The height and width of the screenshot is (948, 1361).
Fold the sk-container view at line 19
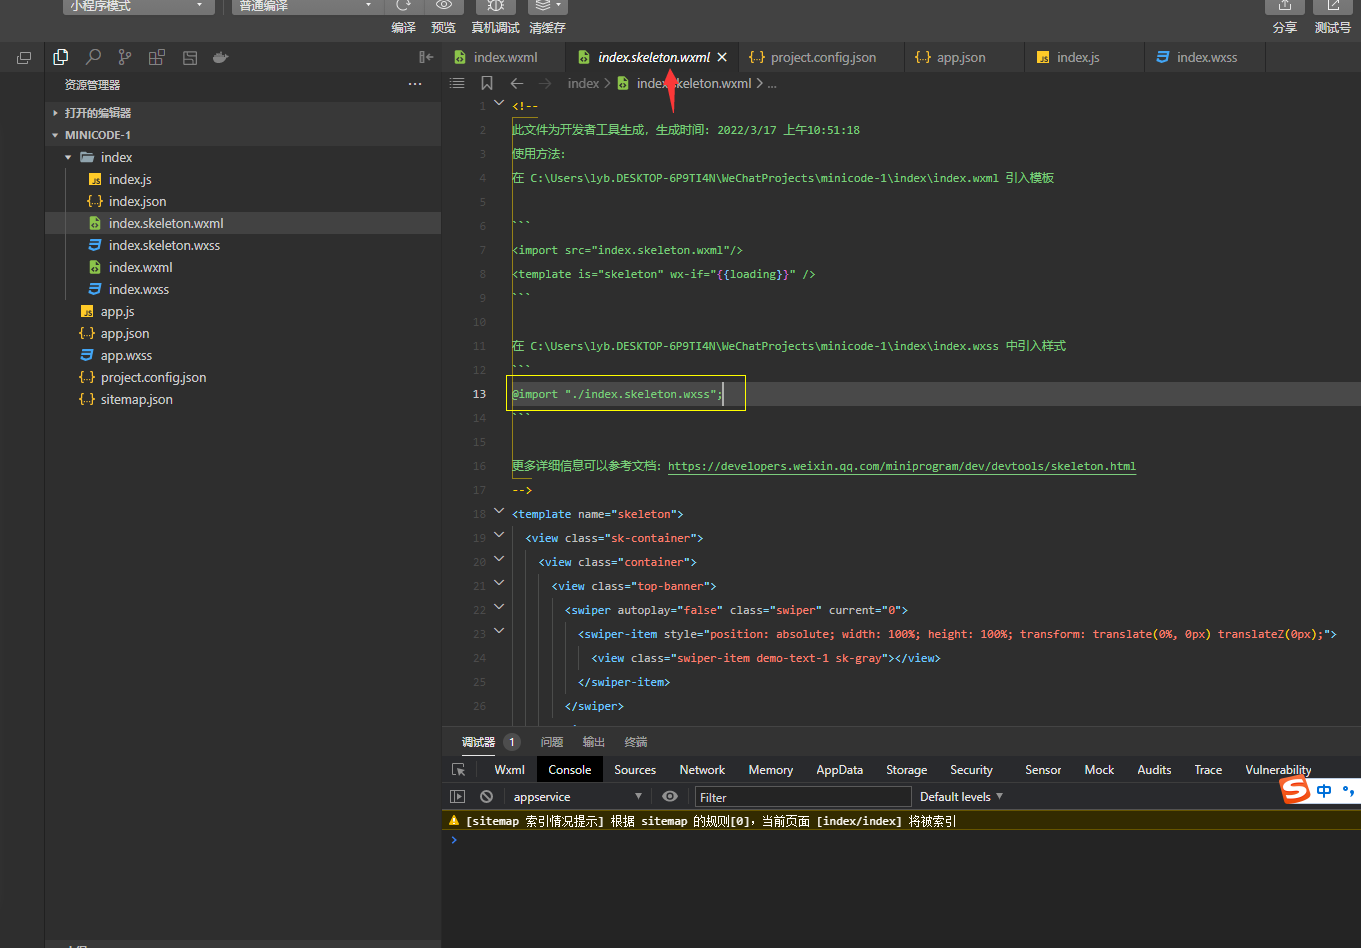tap(499, 536)
